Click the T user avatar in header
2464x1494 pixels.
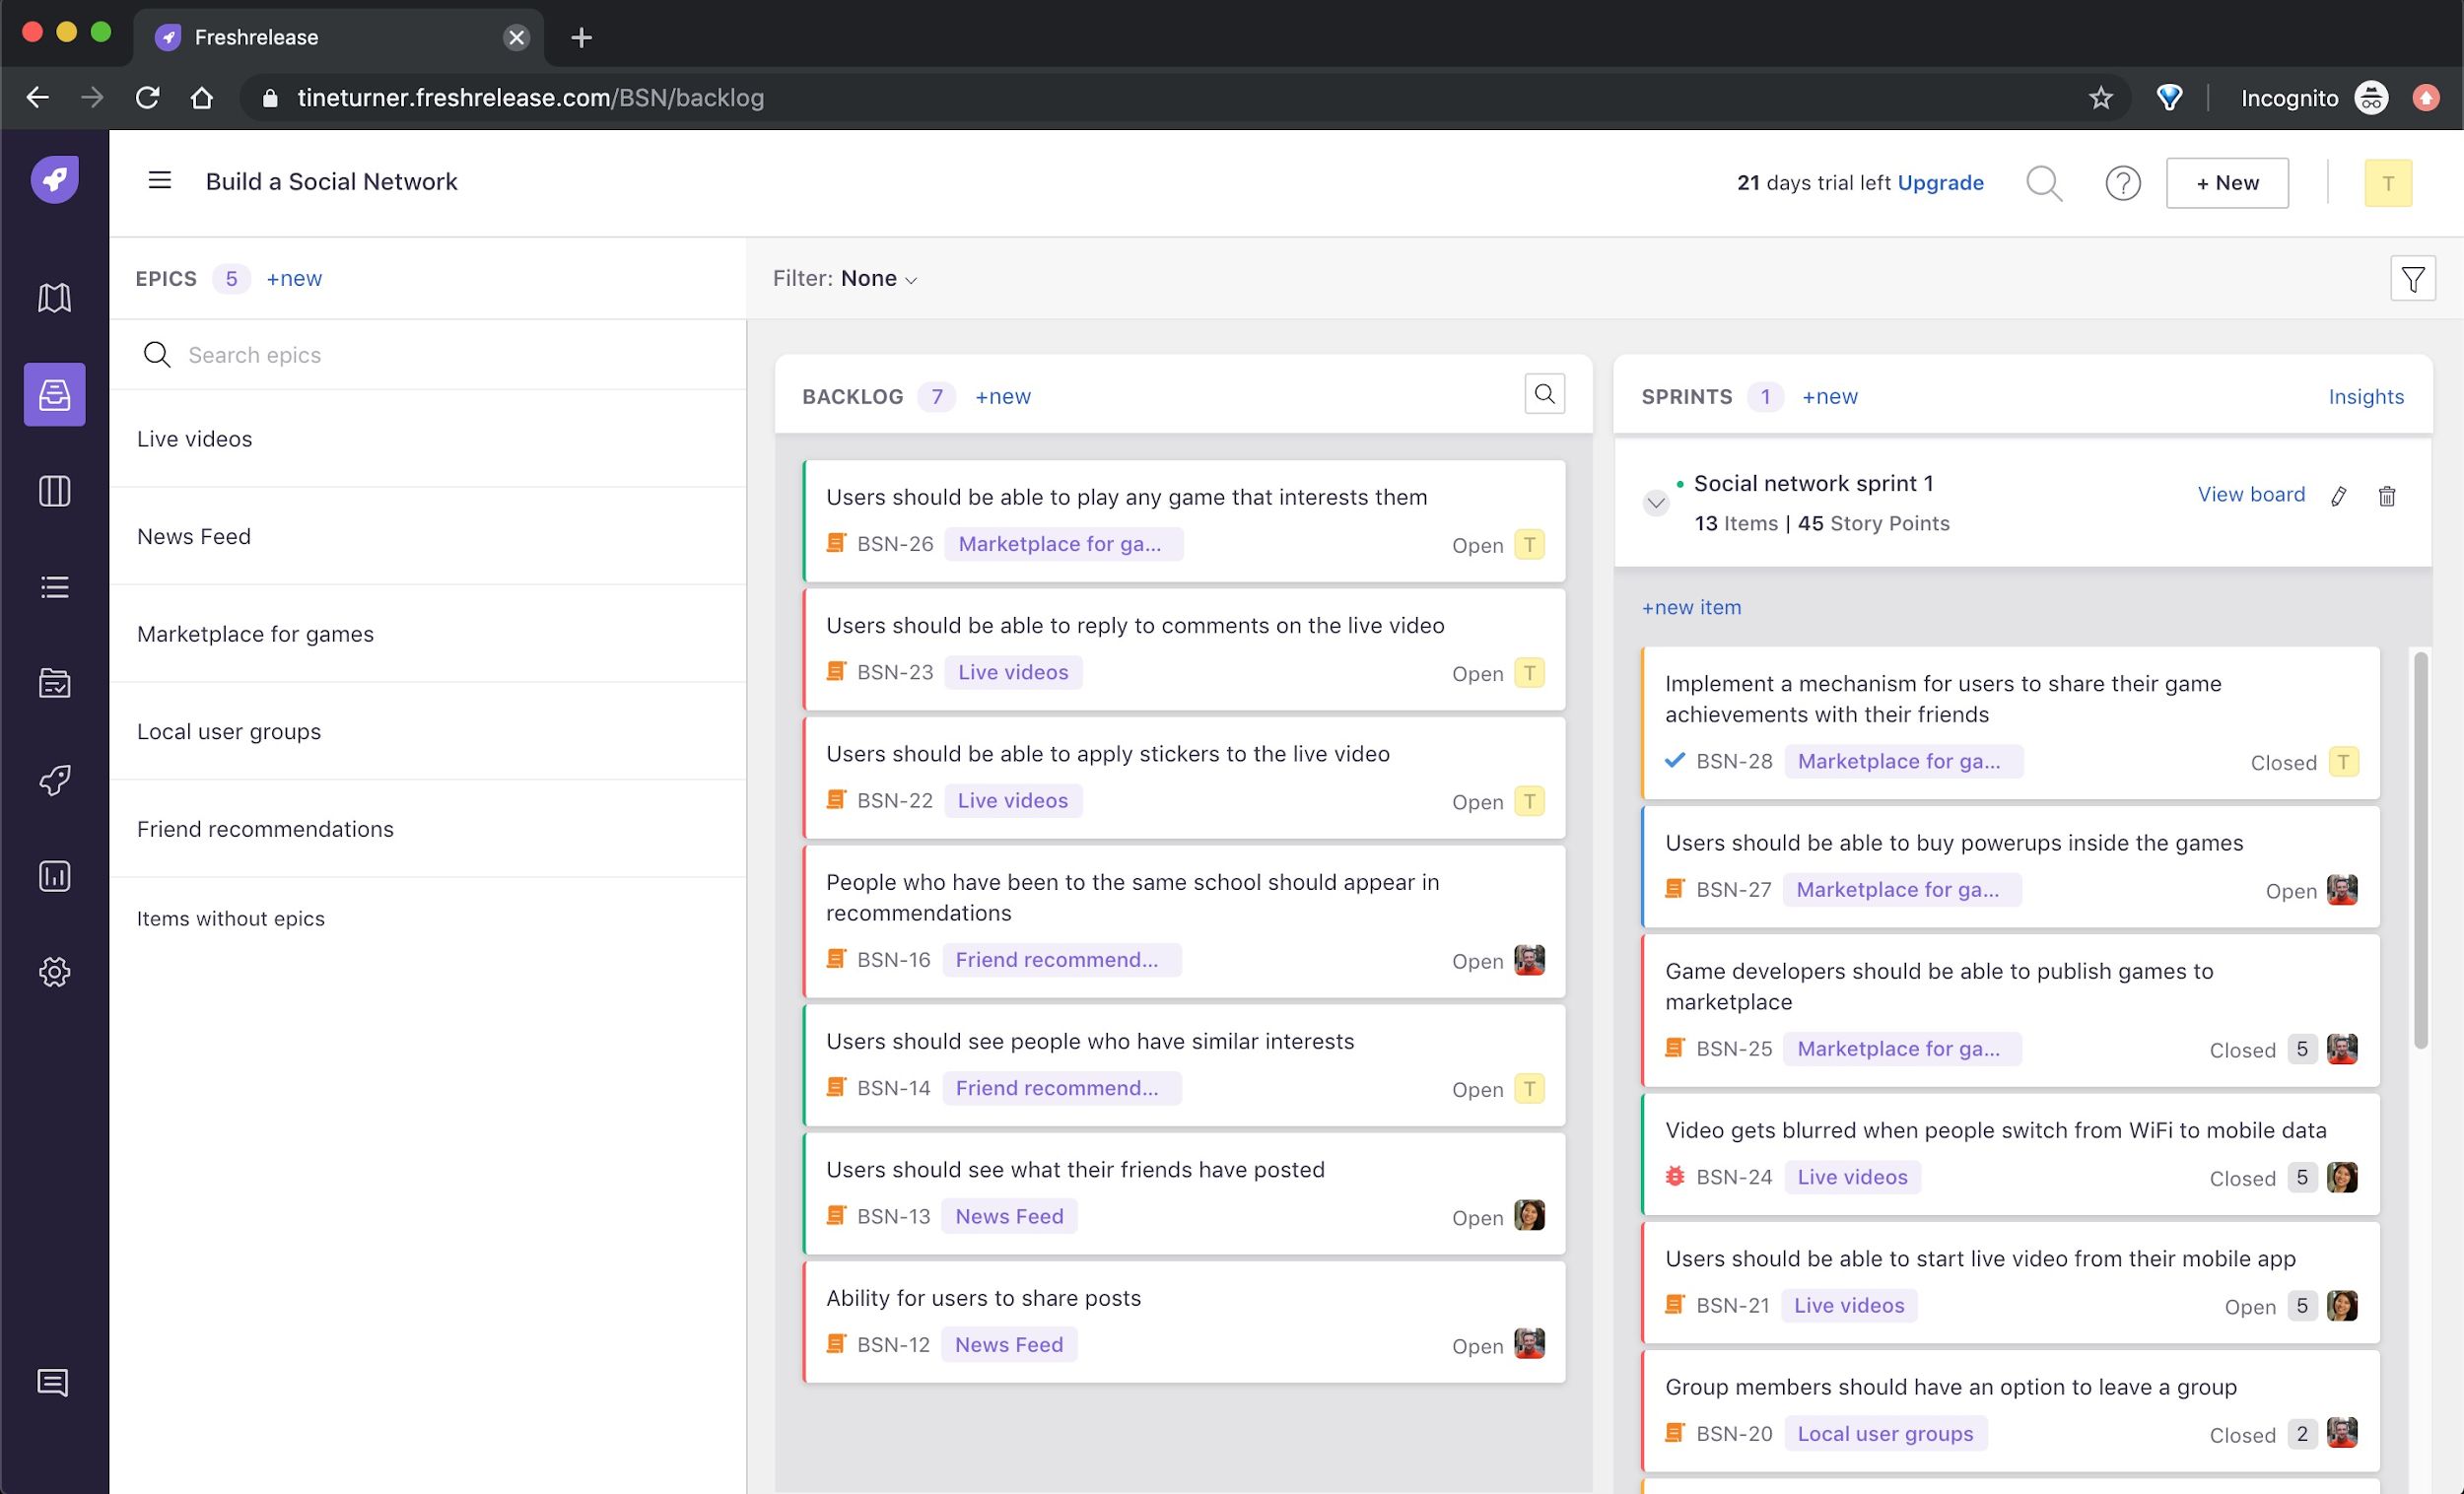coord(2388,183)
